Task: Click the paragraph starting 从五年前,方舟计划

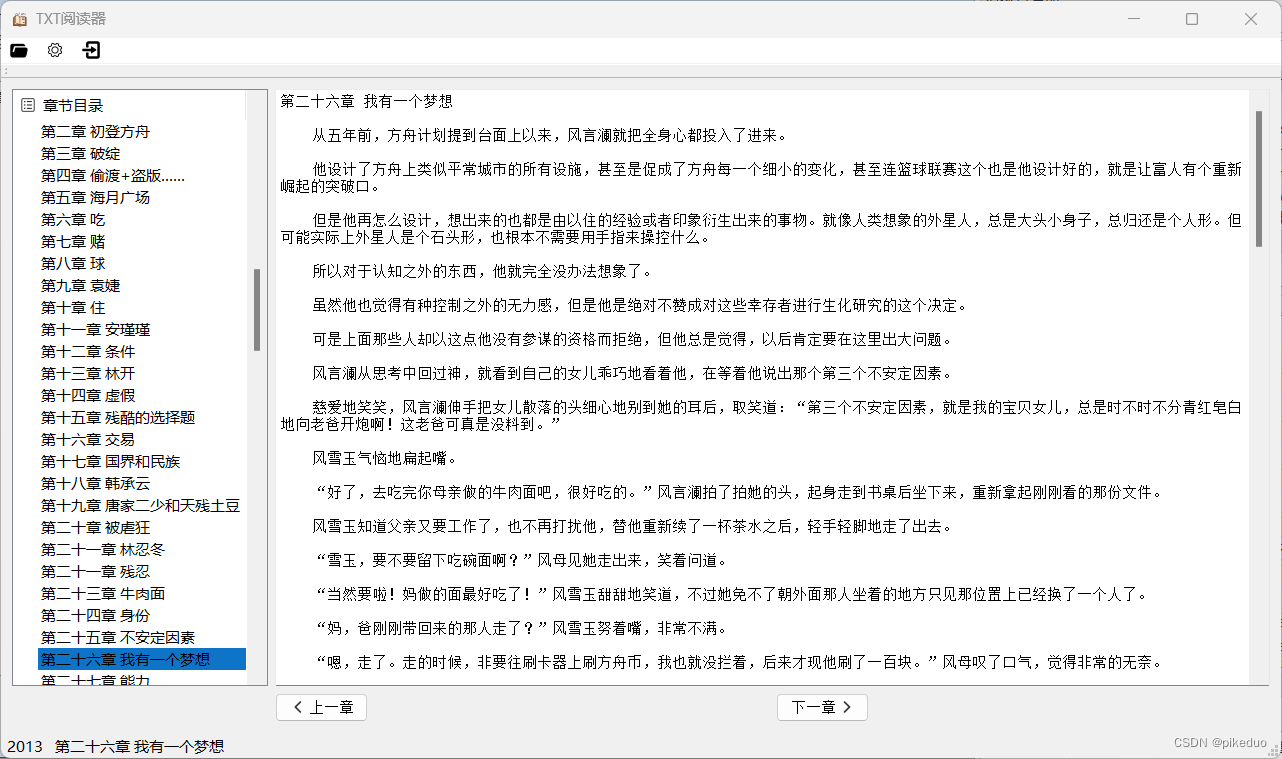Action: pyautogui.click(x=550, y=136)
